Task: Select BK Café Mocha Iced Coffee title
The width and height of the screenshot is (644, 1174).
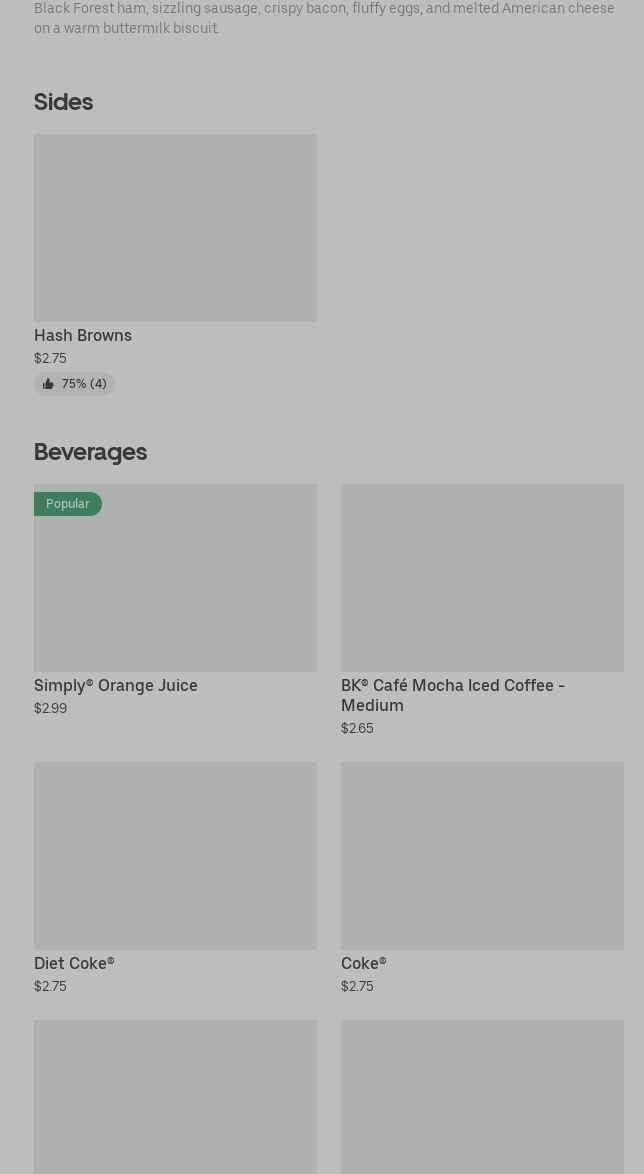Action: coord(453,695)
